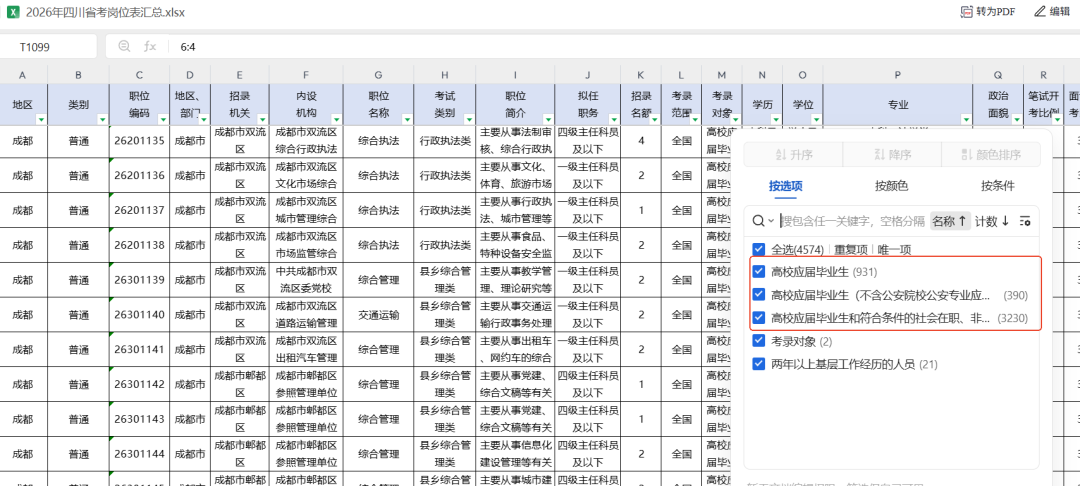Click the filter keyword search field
Viewport: 1080px width, 486px height.
(x=852, y=221)
